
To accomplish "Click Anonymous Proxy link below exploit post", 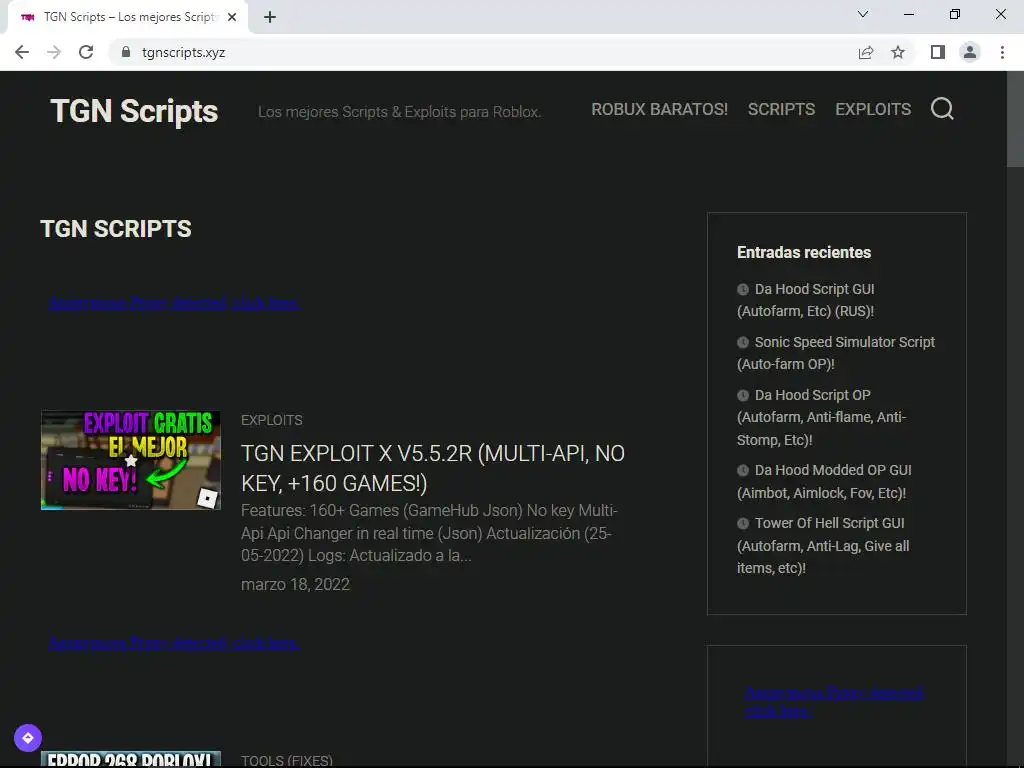I will [174, 643].
